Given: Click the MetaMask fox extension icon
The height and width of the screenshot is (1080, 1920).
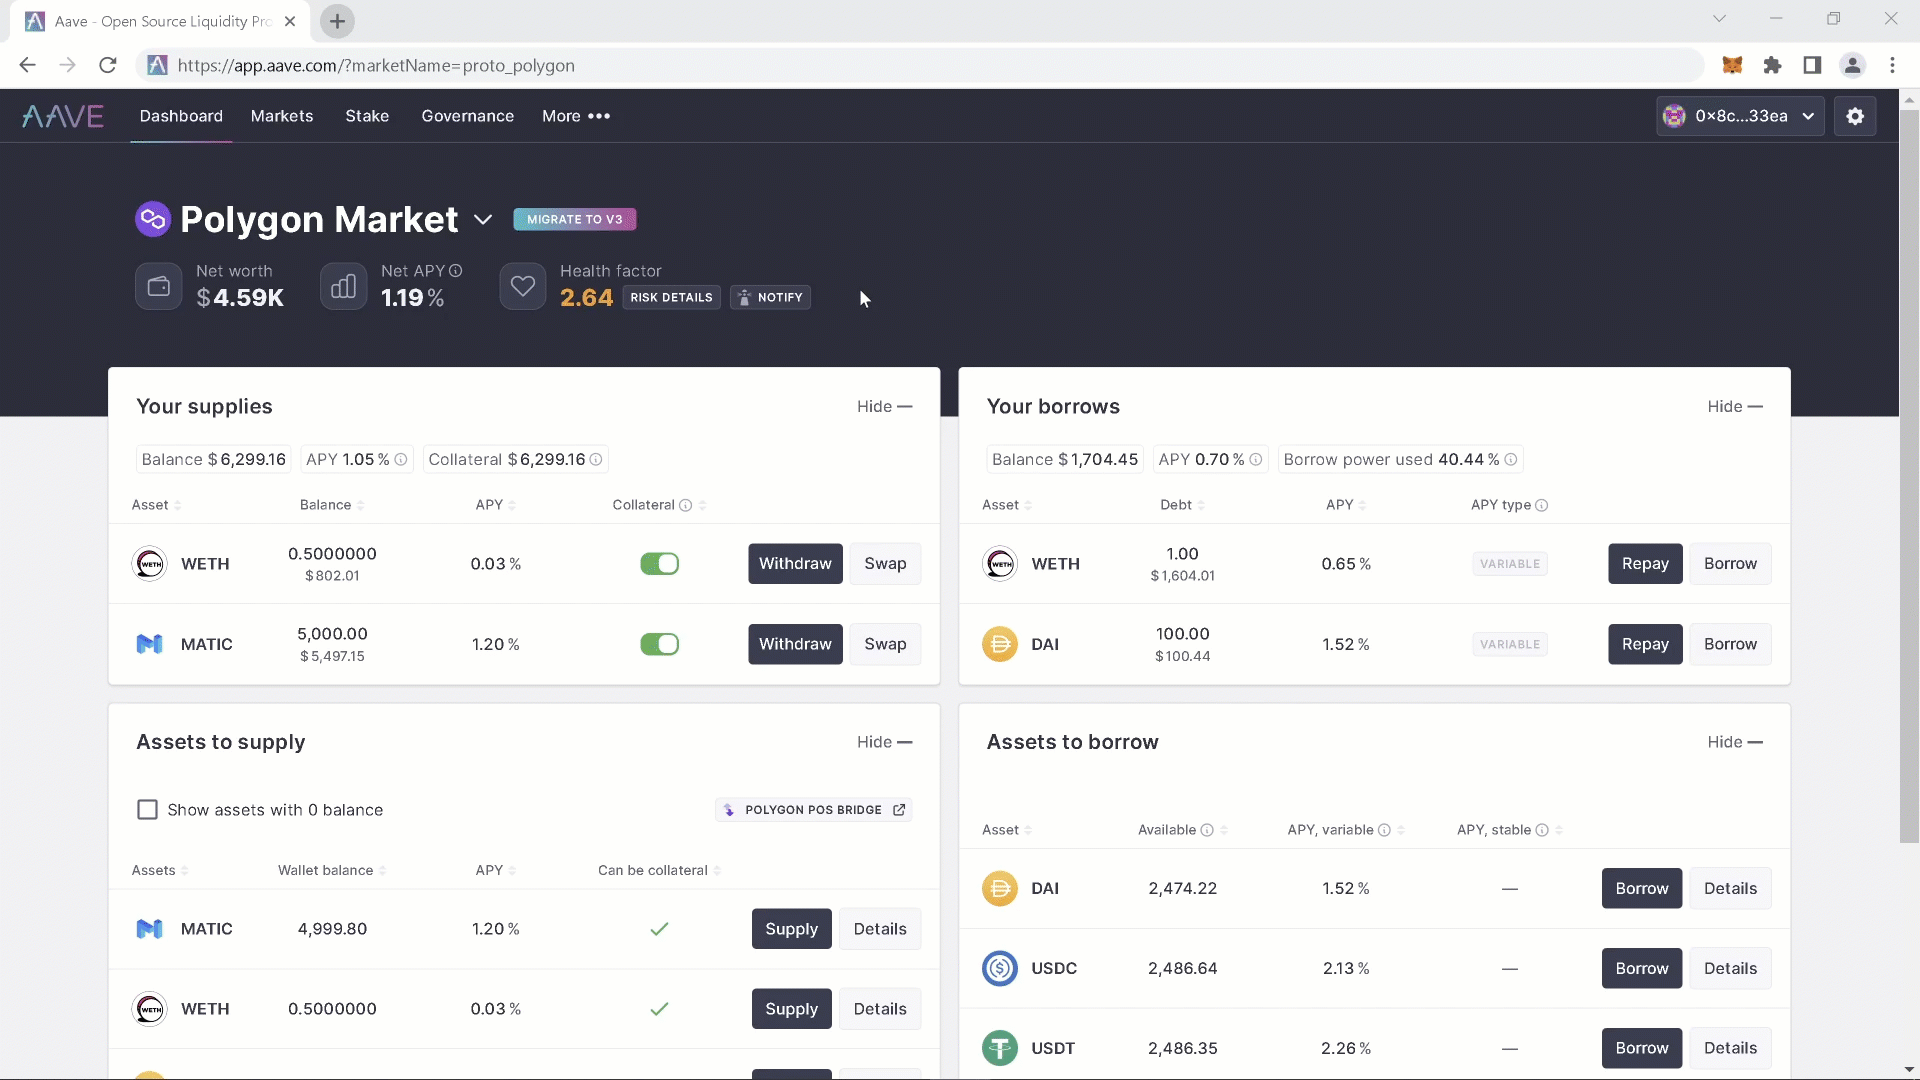Looking at the screenshot, I should click(1732, 65).
